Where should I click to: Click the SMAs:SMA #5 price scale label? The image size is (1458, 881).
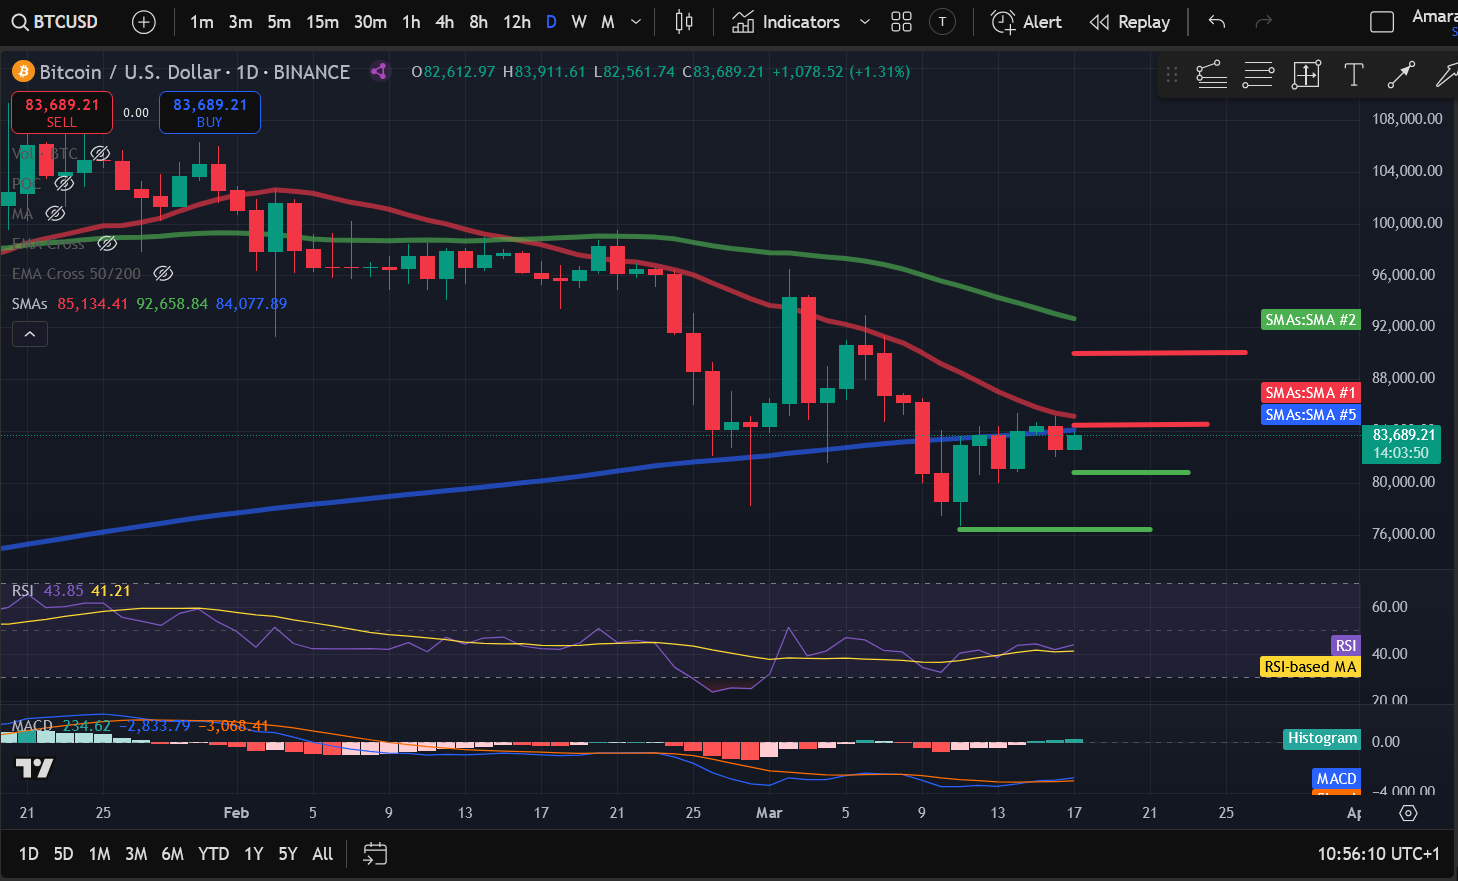click(x=1311, y=415)
